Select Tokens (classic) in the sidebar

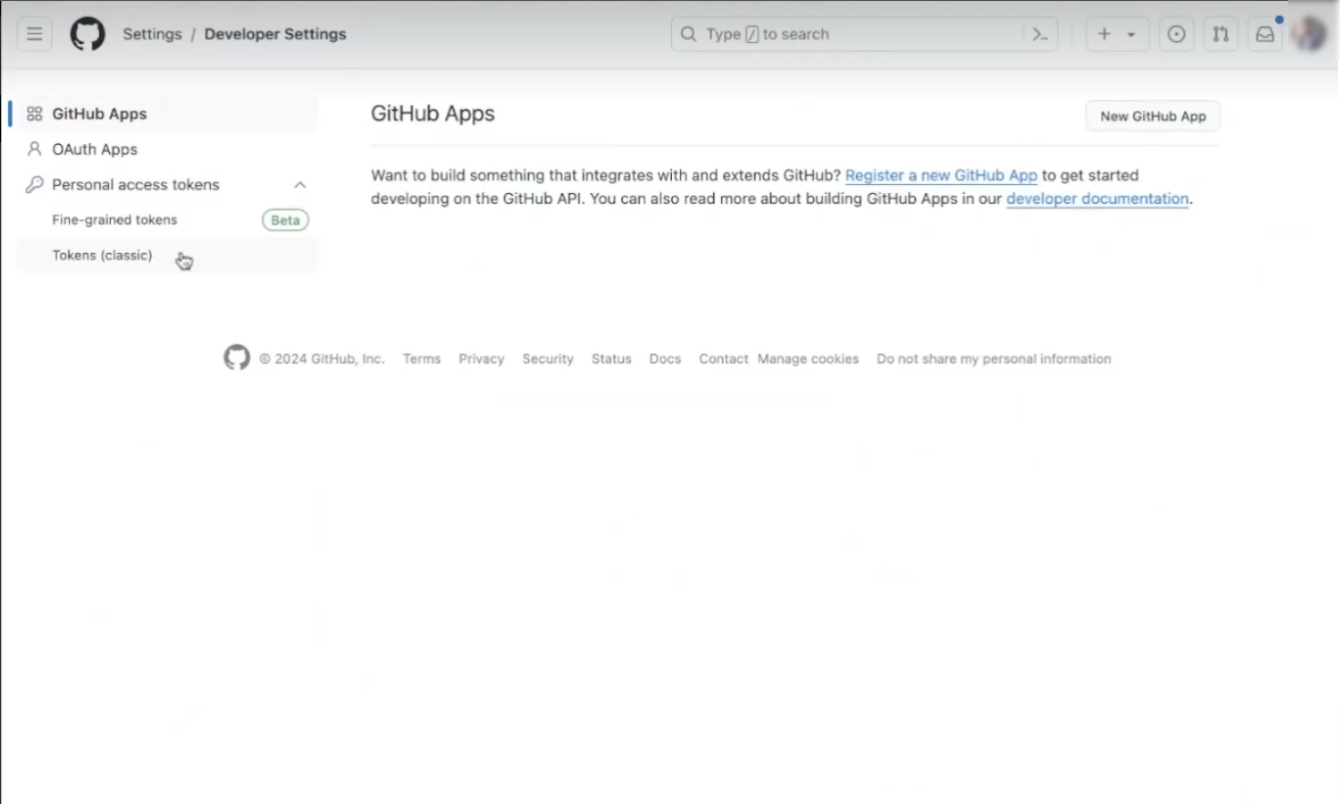click(x=102, y=255)
